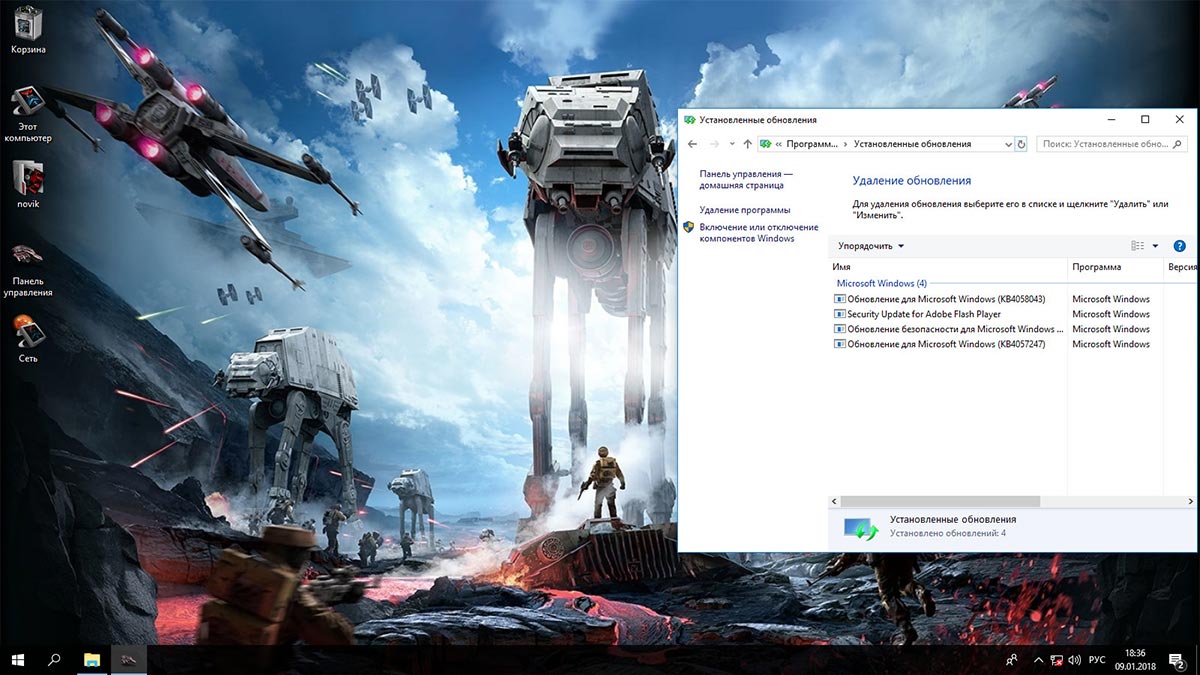The width and height of the screenshot is (1200, 675).
Task: Sort by the Версия column header
Action: click(x=1181, y=267)
